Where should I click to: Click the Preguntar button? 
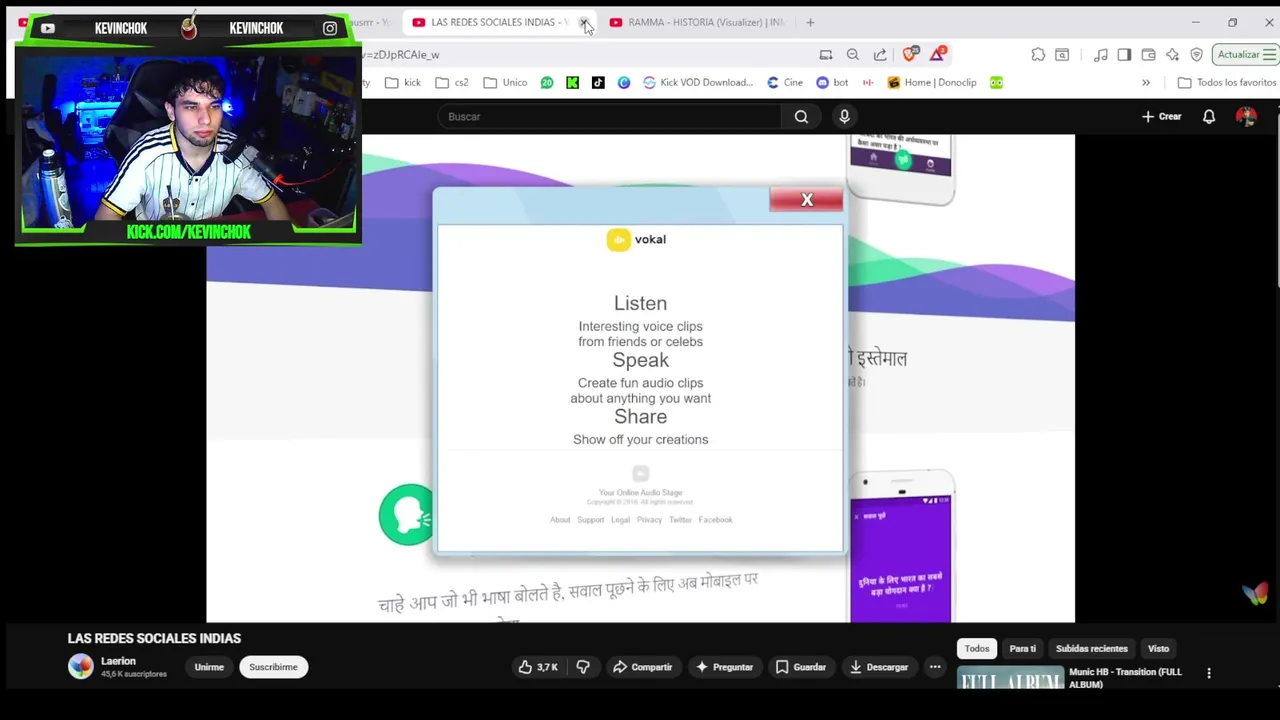pyautogui.click(x=724, y=667)
